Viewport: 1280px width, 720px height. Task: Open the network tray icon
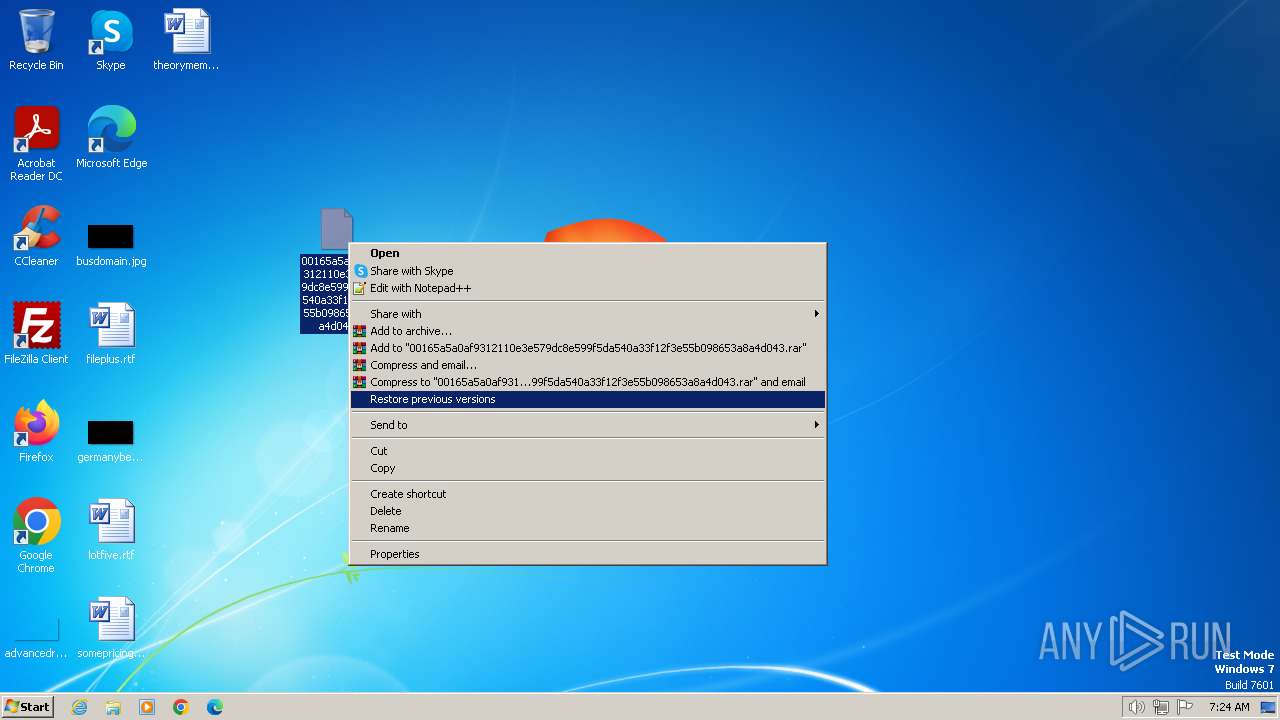pyautogui.click(x=1161, y=707)
